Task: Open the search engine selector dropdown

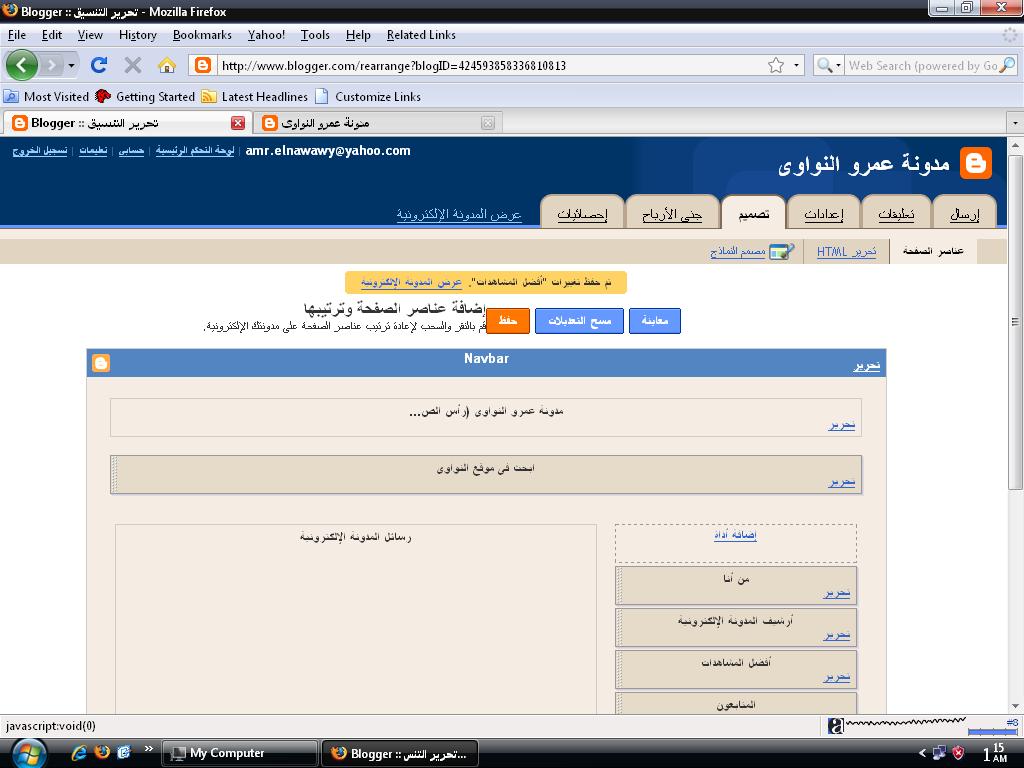Action: [x=839, y=65]
